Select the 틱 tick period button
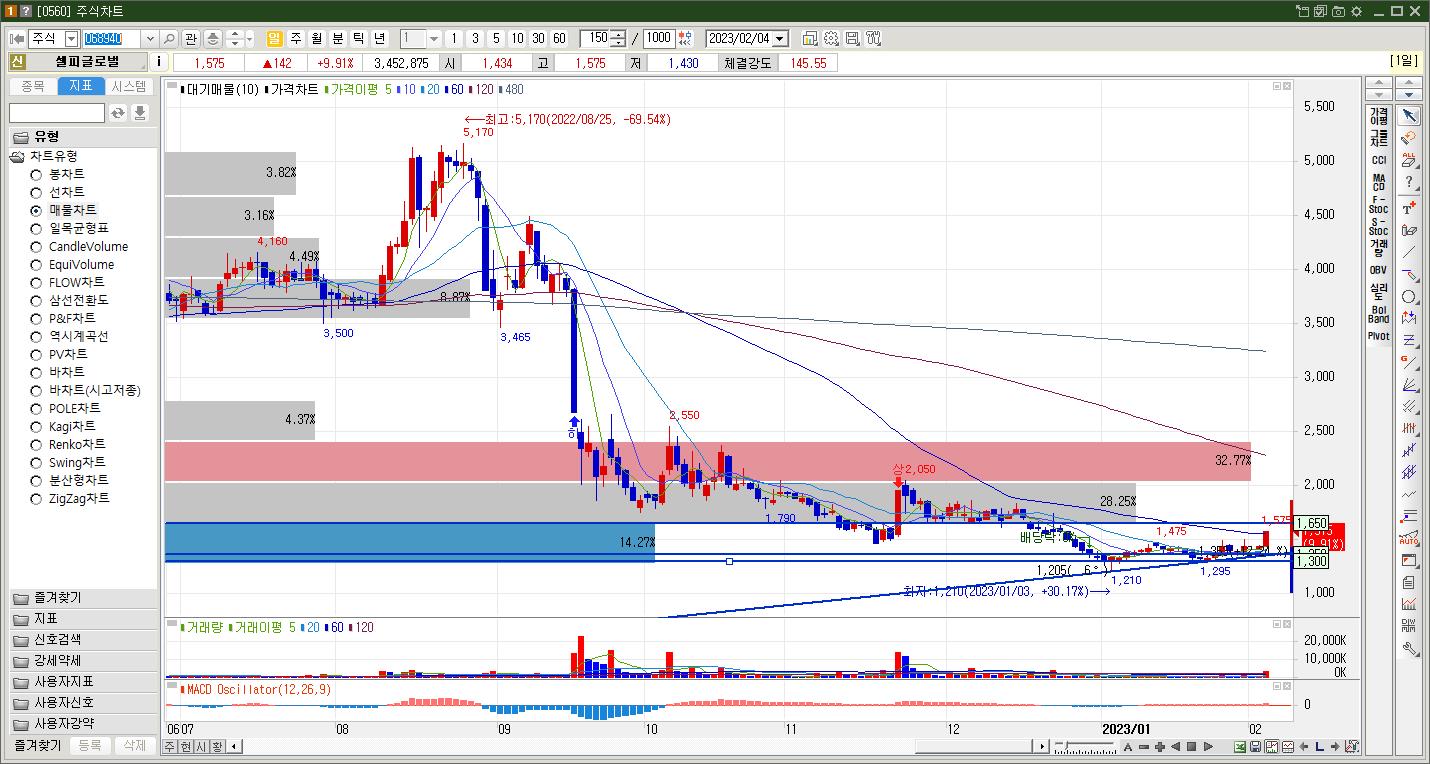Screen dimensions: 1430x764 coord(358,38)
